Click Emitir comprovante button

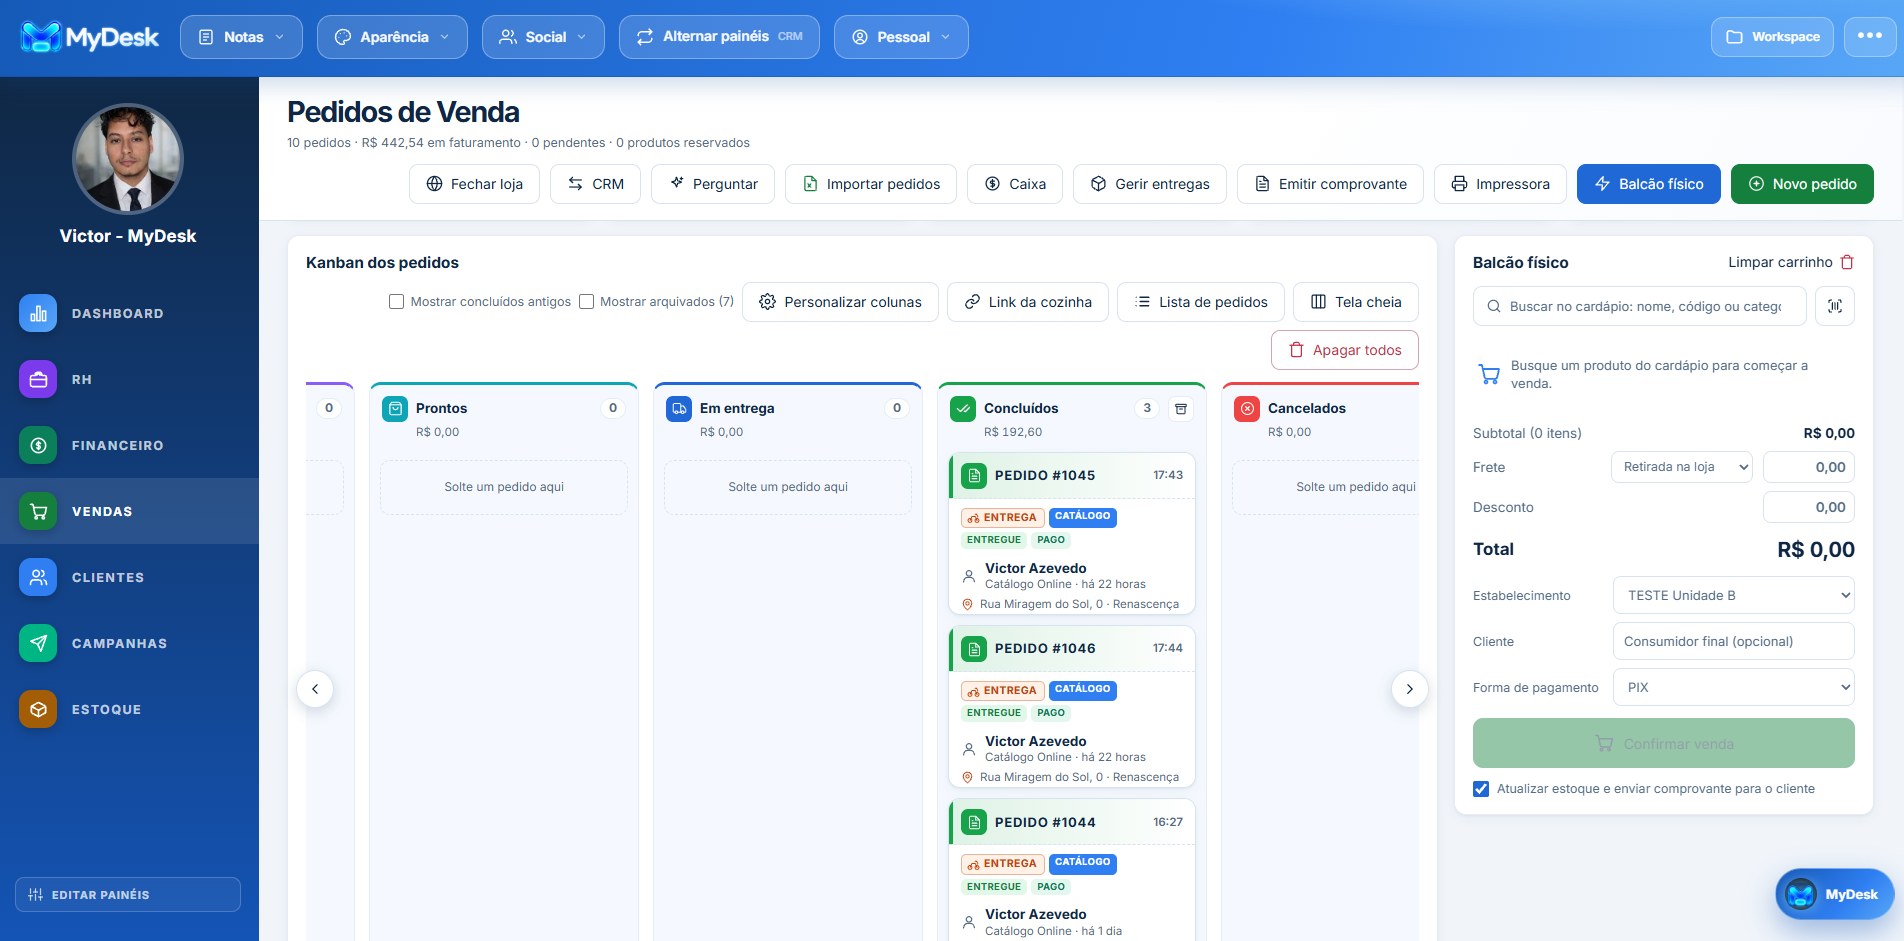coord(1330,184)
